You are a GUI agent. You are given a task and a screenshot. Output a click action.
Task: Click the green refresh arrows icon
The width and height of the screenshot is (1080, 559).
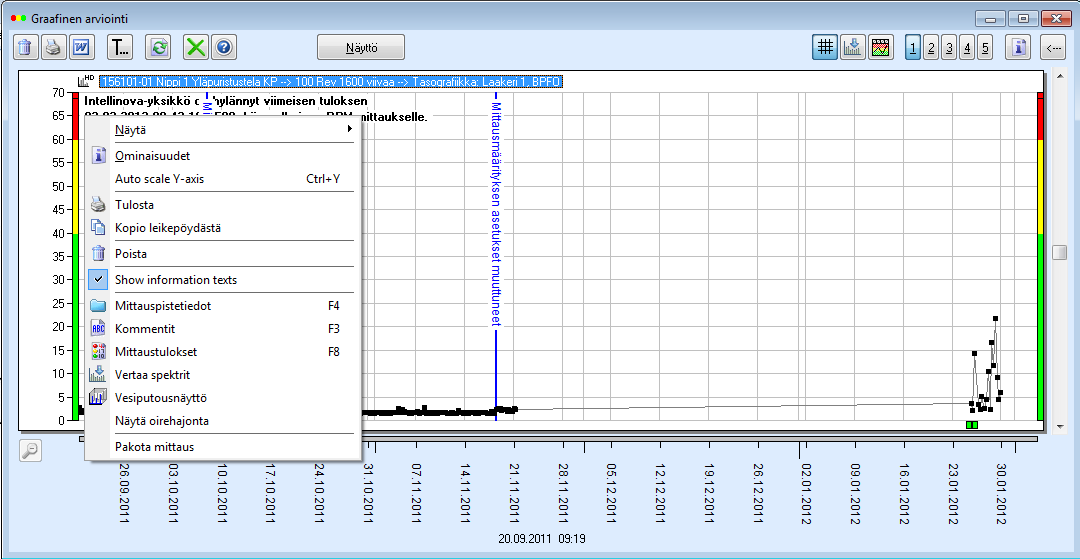(158, 48)
